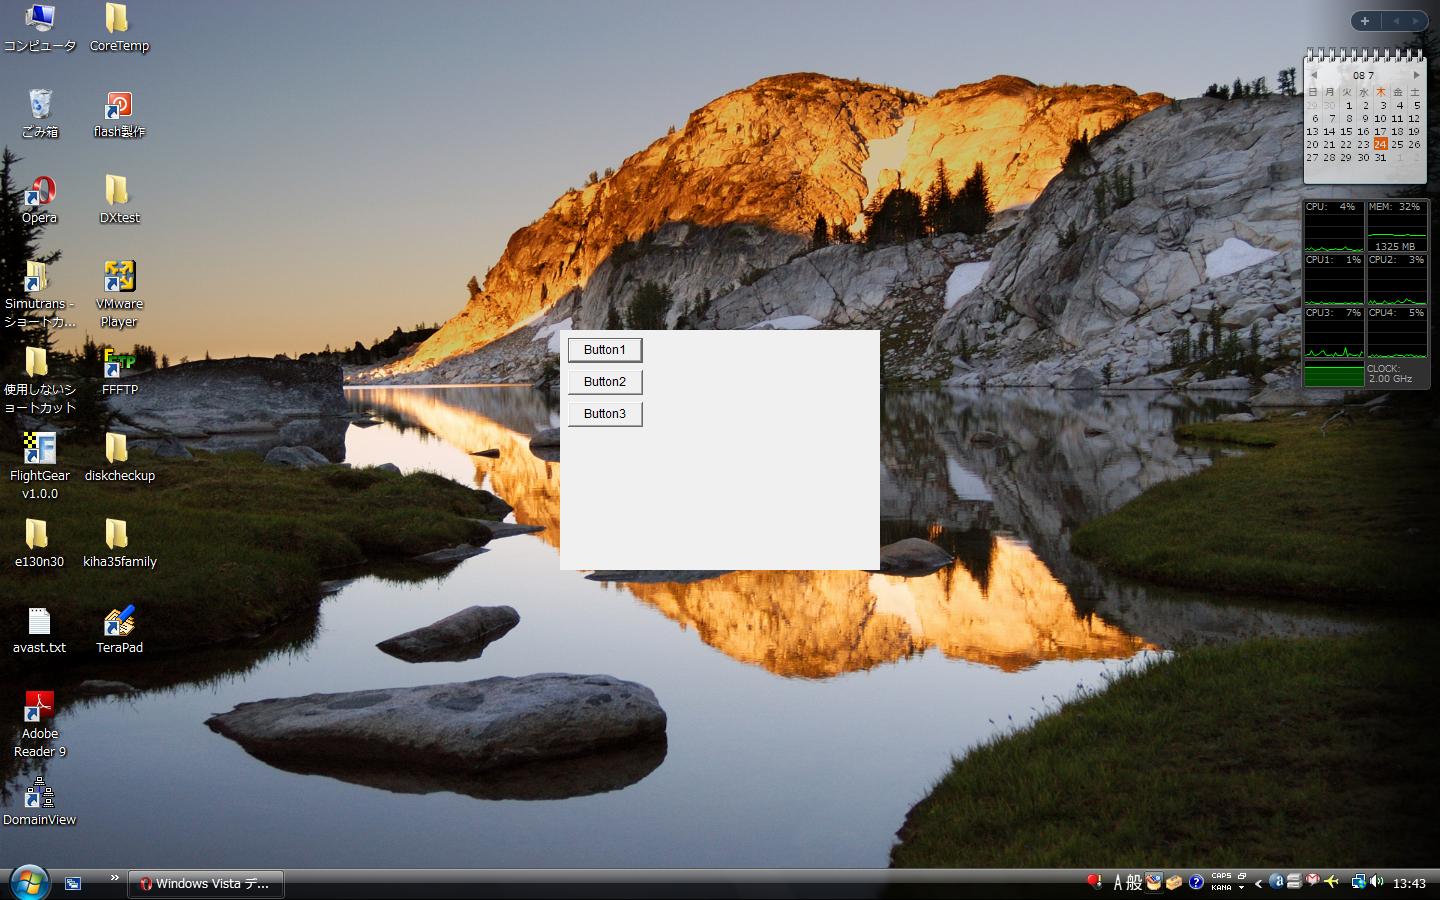Select the Simutrans shortcut icon
This screenshot has height=900, width=1440.
(x=40, y=295)
